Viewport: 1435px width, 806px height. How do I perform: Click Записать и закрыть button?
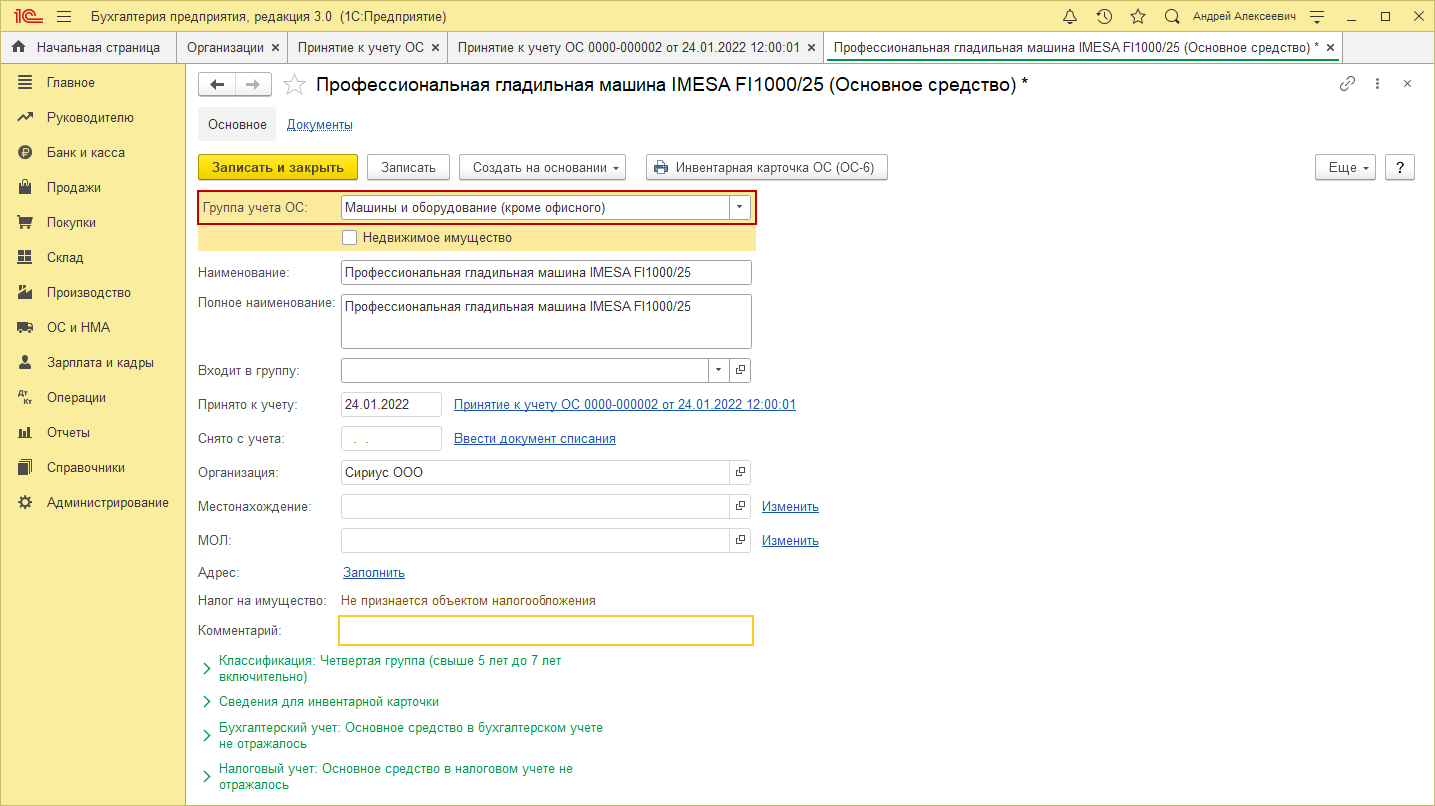[x=278, y=167]
